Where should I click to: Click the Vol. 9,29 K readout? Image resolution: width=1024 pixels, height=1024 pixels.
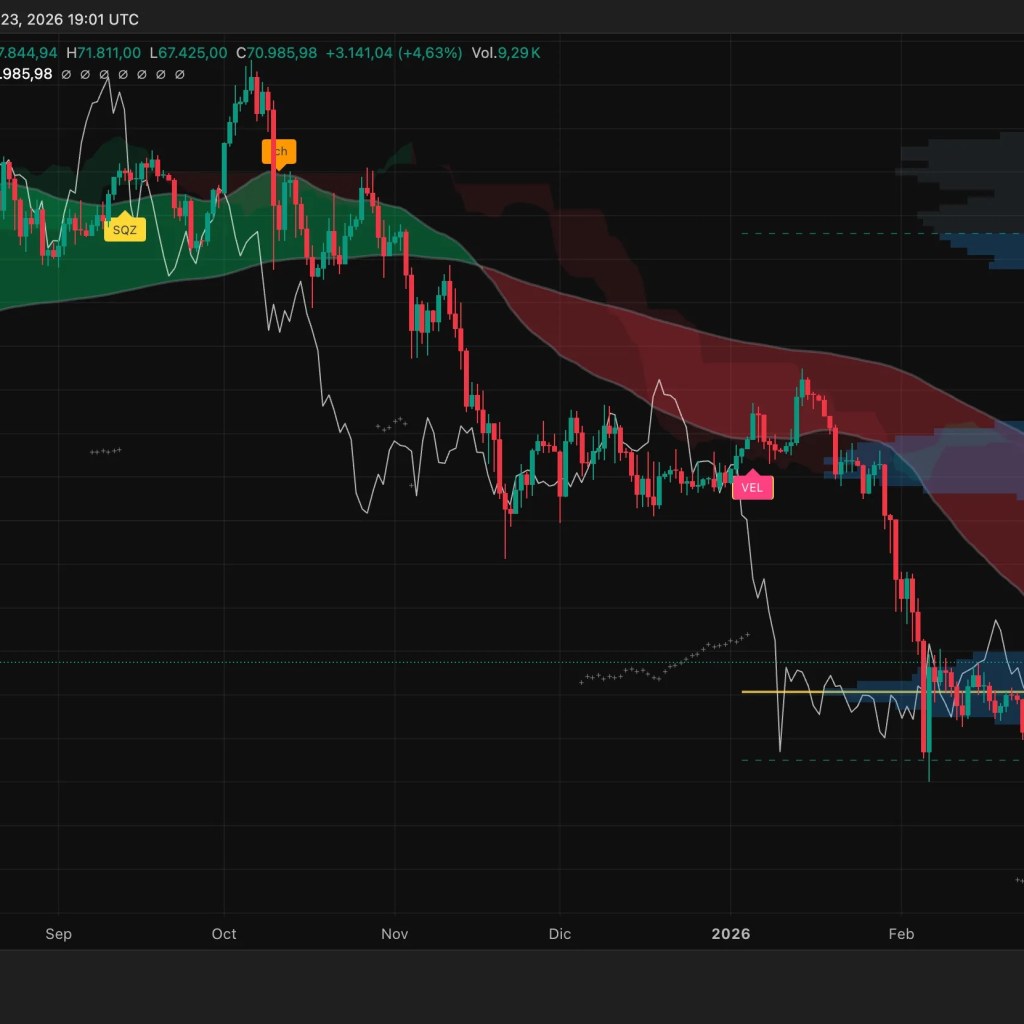pos(506,53)
